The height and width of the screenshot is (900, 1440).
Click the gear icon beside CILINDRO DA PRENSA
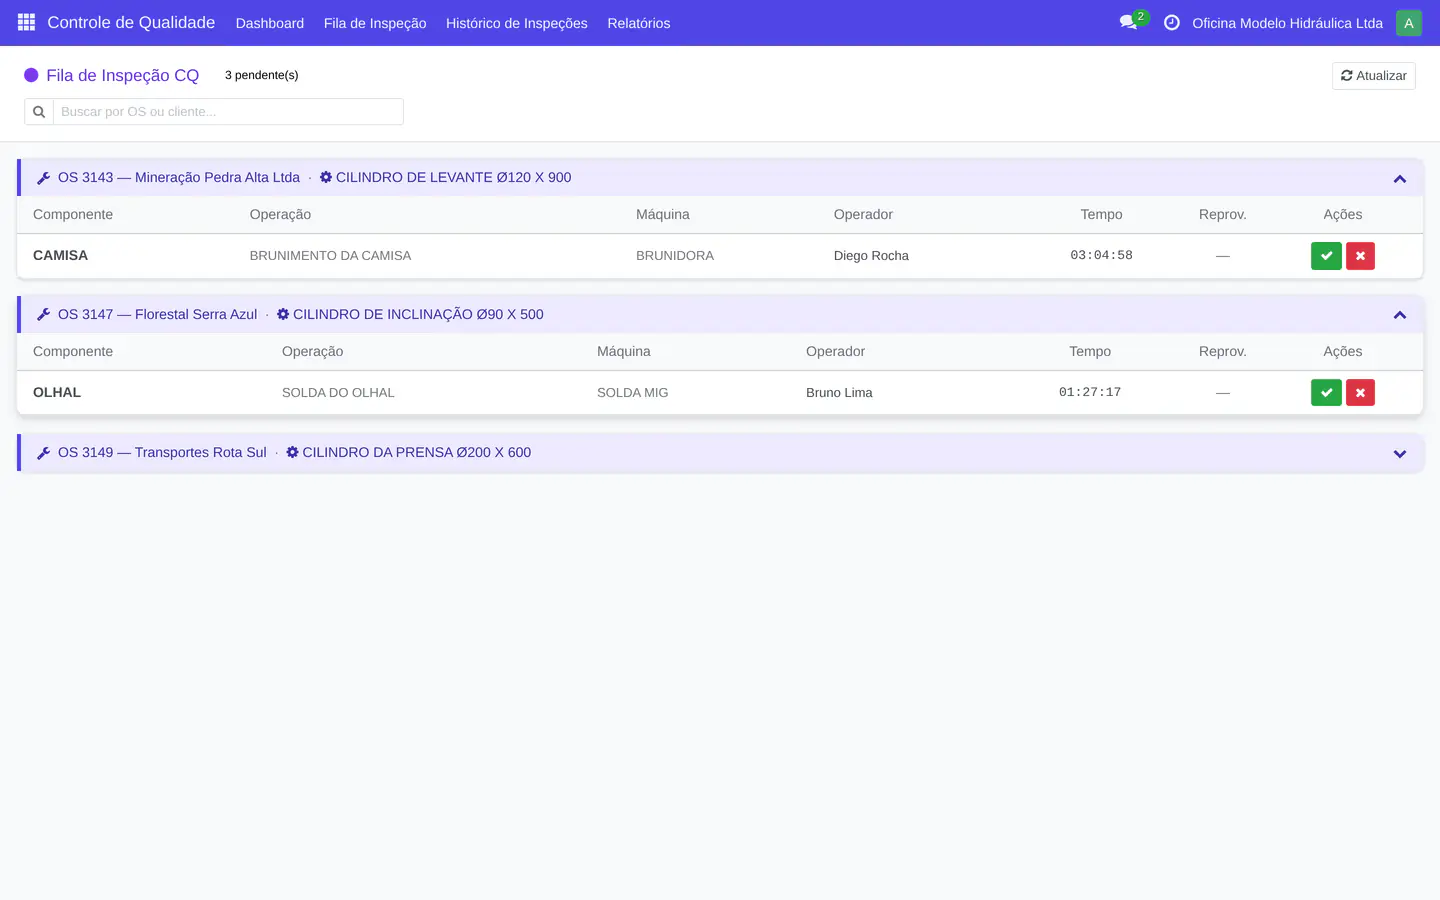(292, 452)
